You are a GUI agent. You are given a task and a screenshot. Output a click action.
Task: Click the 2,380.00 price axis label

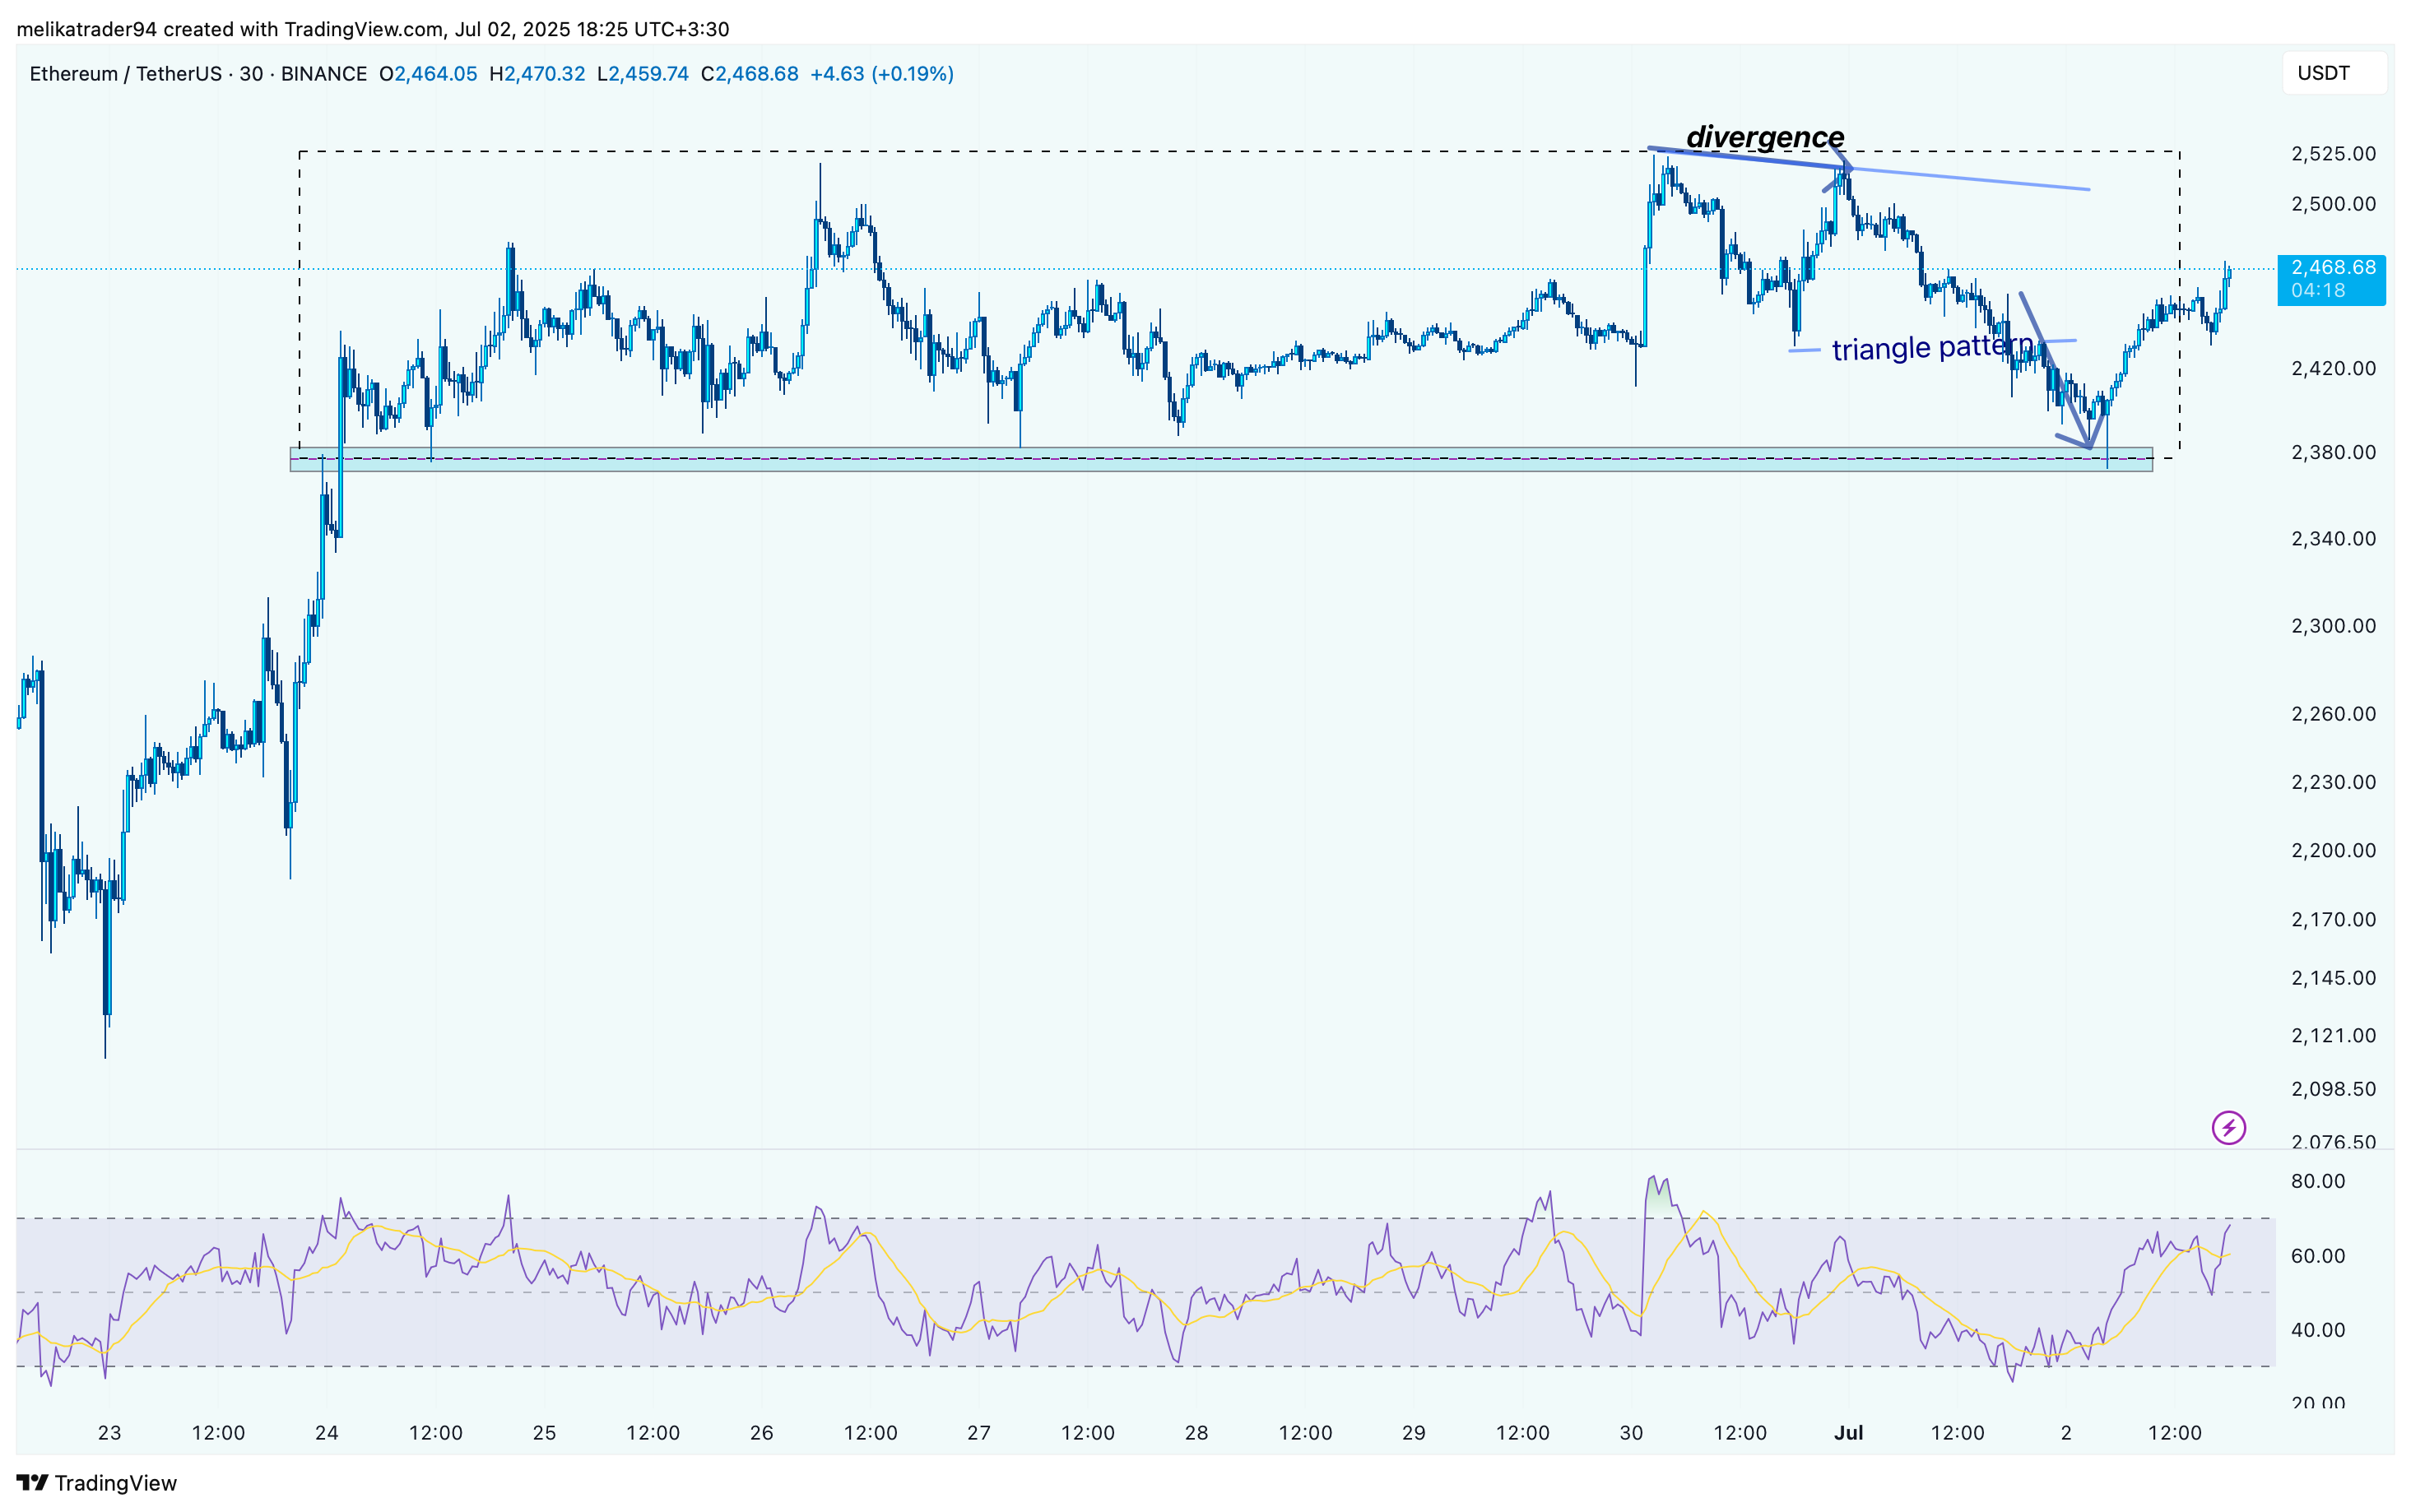point(2333,453)
